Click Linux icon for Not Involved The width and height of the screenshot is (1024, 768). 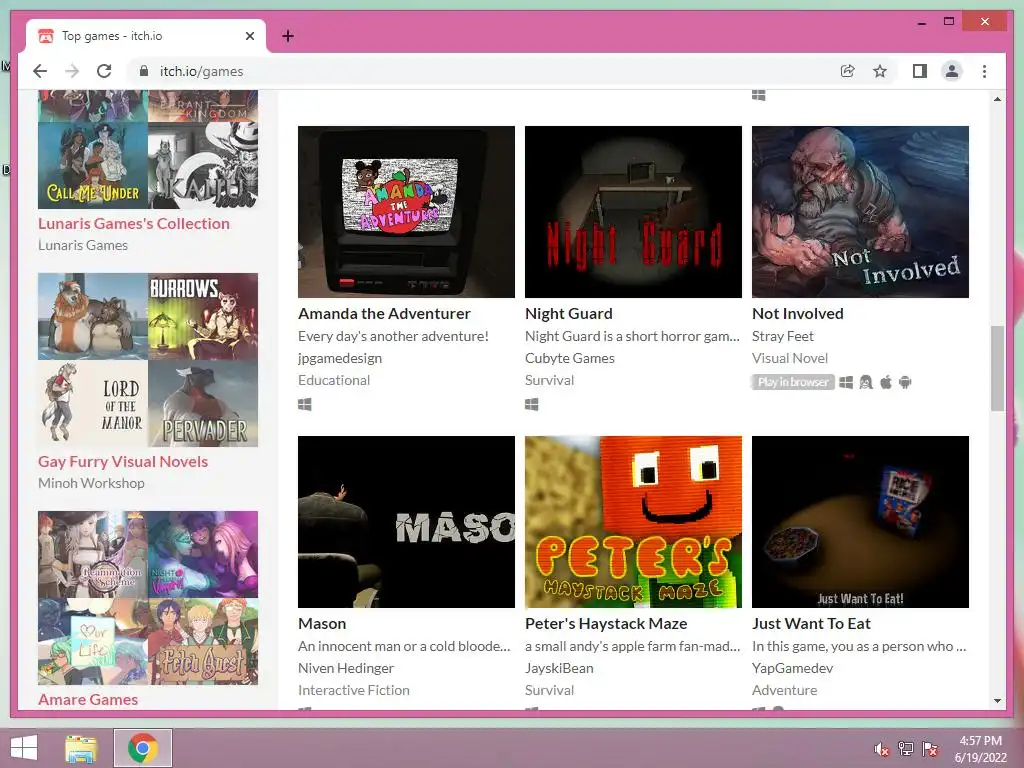click(866, 382)
